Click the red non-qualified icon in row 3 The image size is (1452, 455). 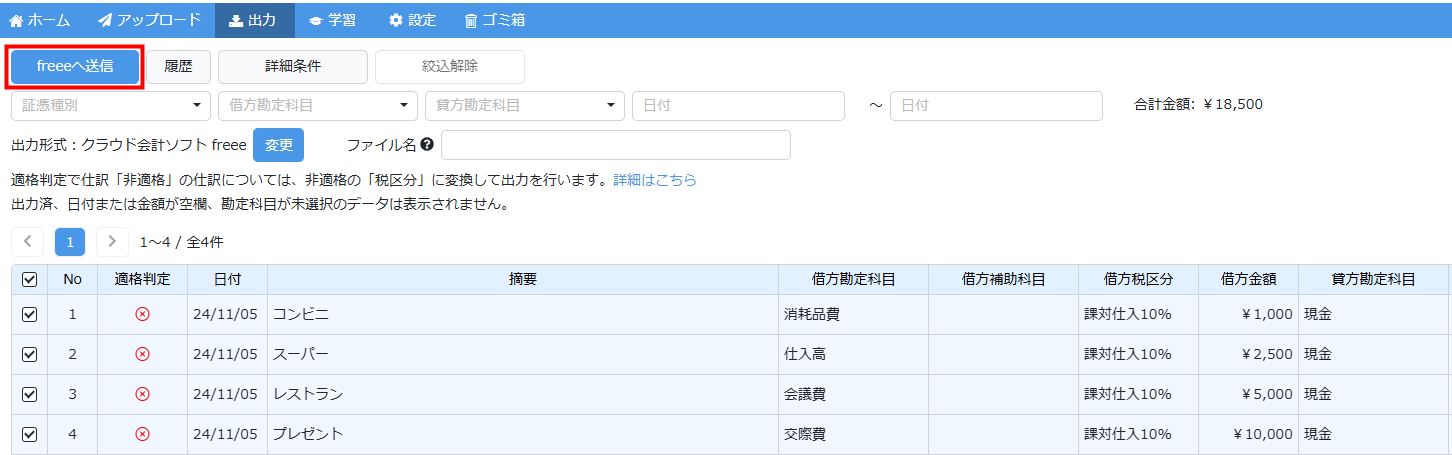pos(142,394)
